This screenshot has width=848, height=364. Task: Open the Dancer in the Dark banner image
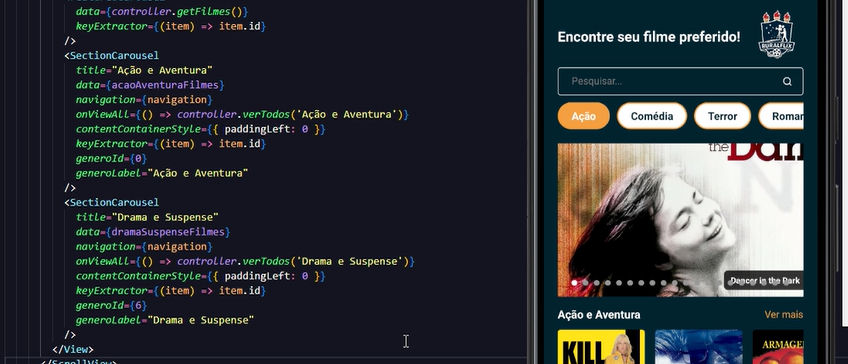coord(680,220)
